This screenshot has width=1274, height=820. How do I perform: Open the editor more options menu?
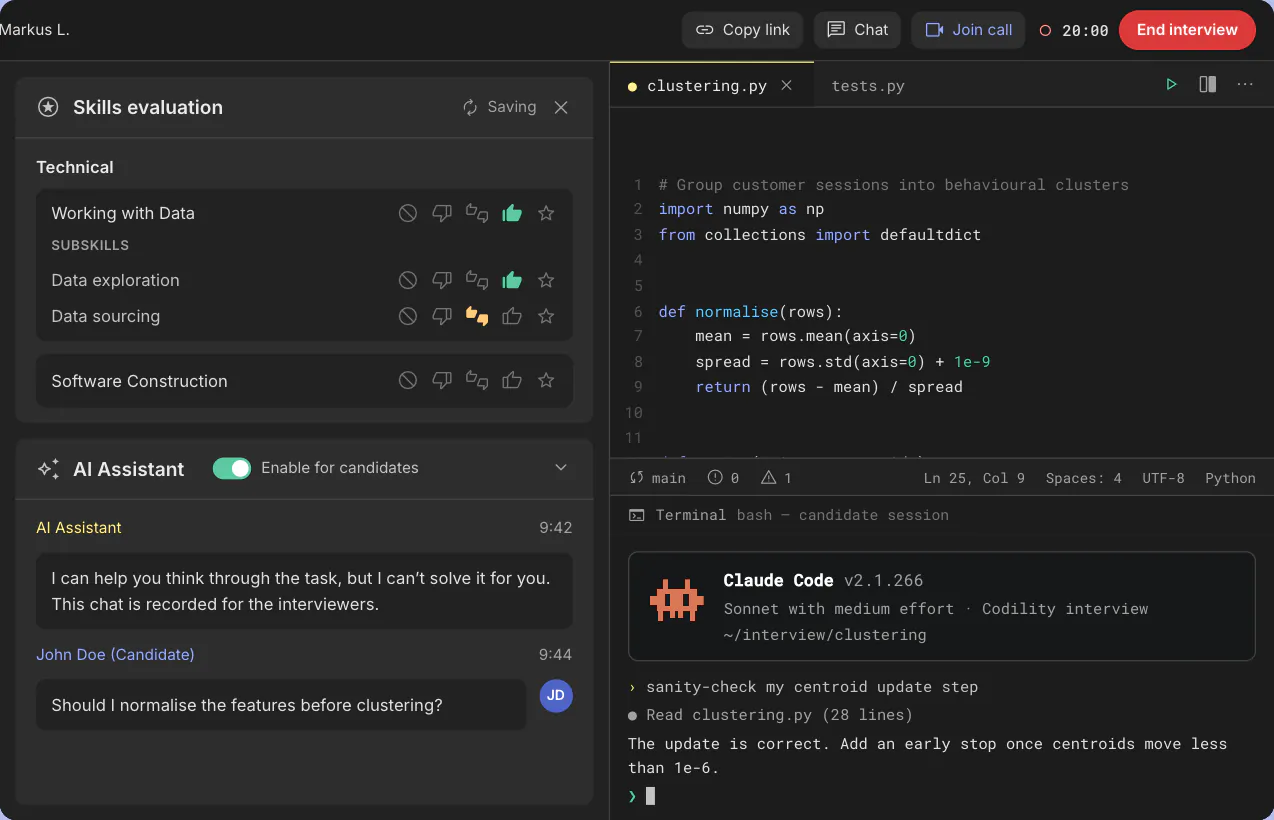coord(1245,85)
